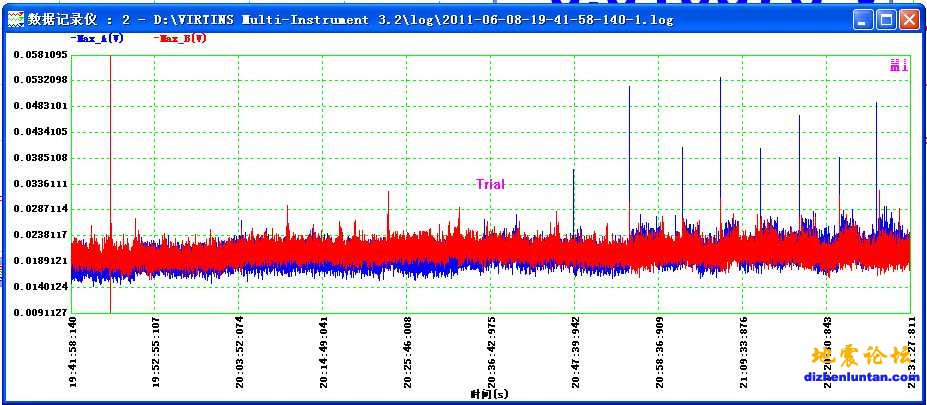This screenshot has height=405, width=927.
Task: Click the magenta label in plot's top-right corner
Action: [898, 66]
